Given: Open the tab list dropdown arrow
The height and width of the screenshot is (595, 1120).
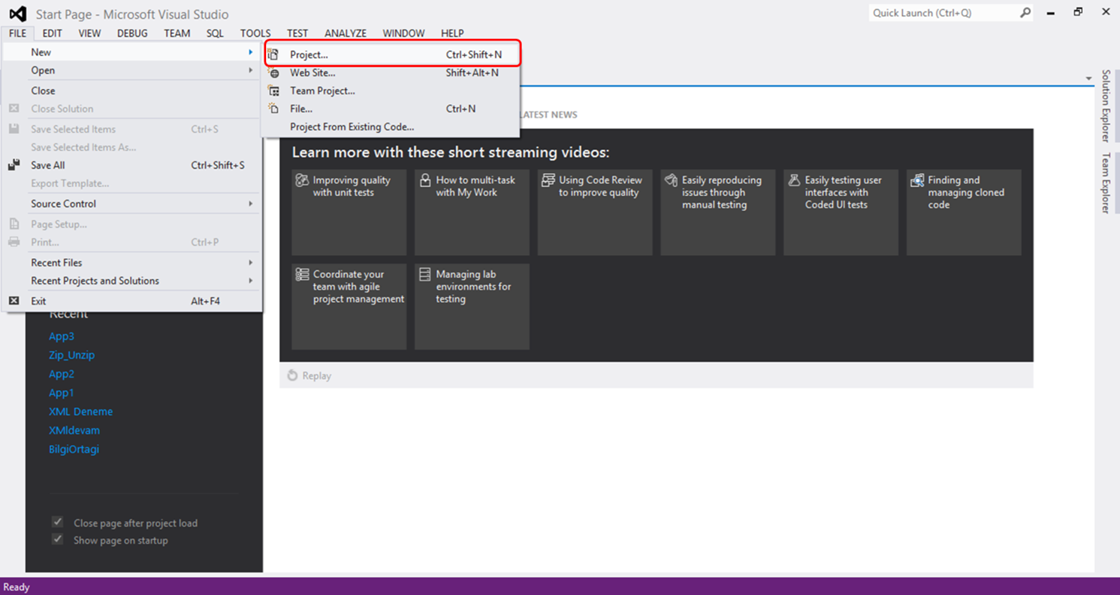Looking at the screenshot, I should [1089, 79].
